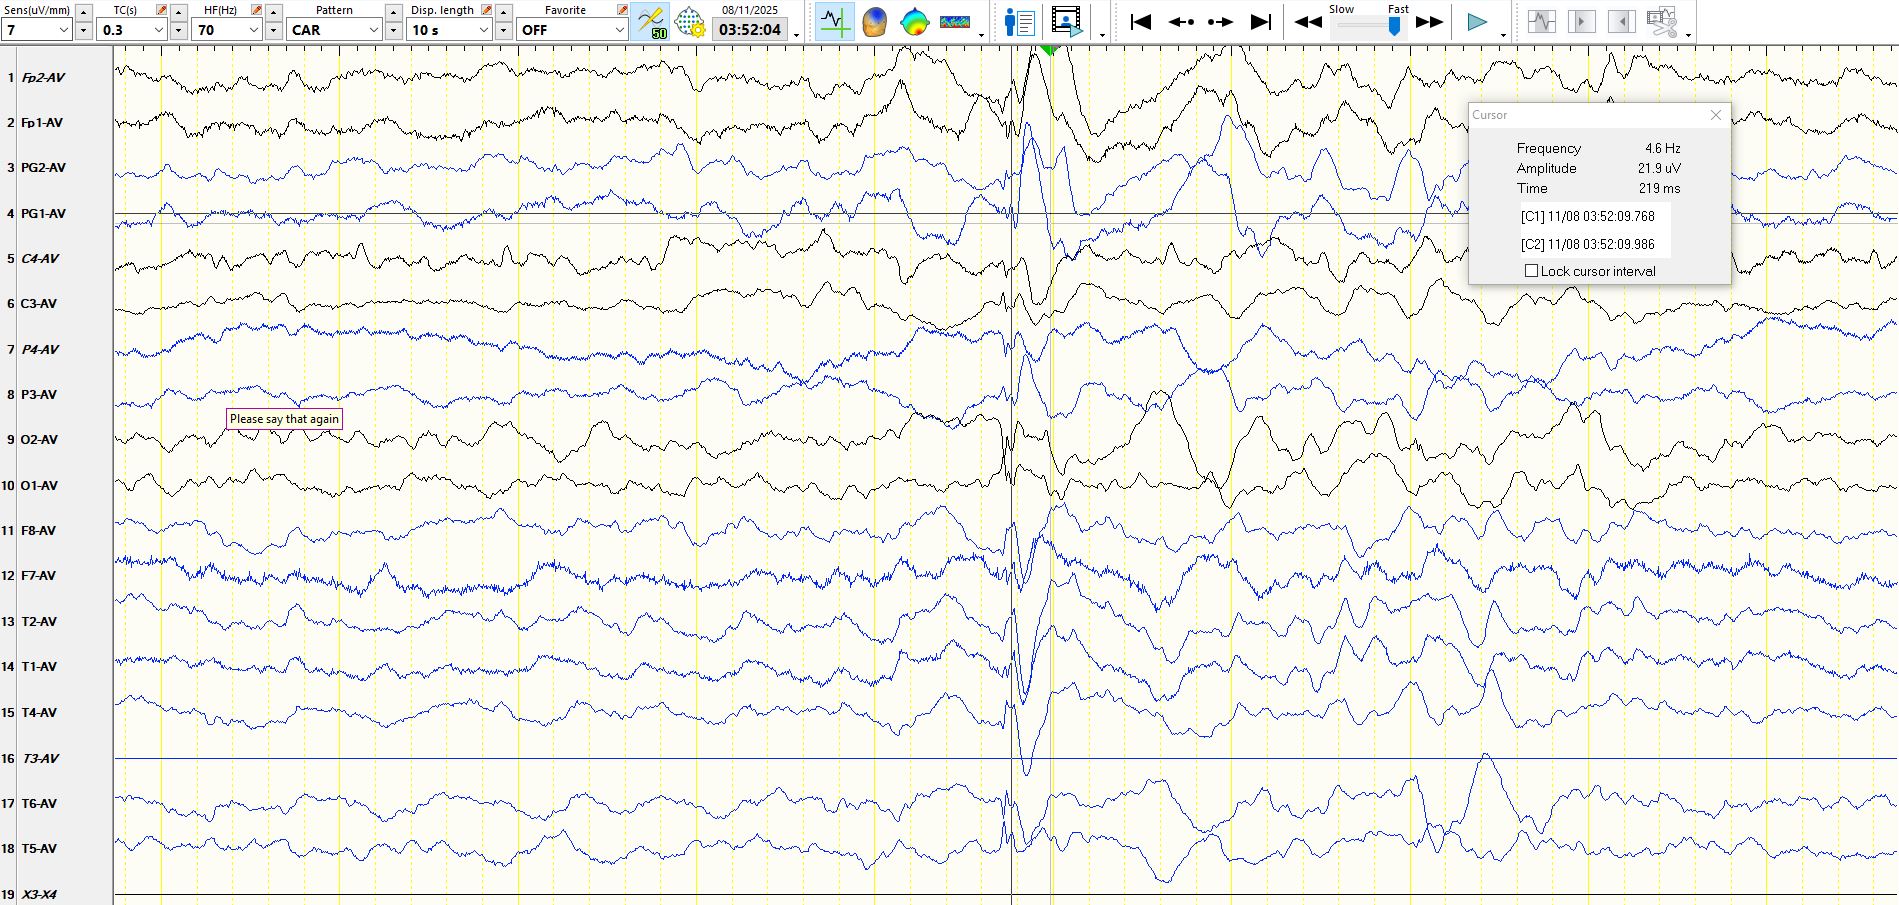
Task: Click the video clip scissors icon
Action: (1662, 21)
